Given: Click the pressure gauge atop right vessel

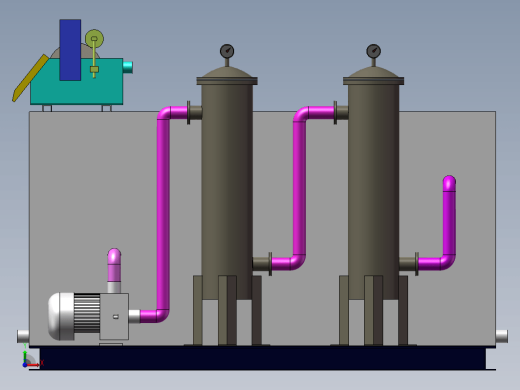Looking at the screenshot, I should [x=374, y=51].
